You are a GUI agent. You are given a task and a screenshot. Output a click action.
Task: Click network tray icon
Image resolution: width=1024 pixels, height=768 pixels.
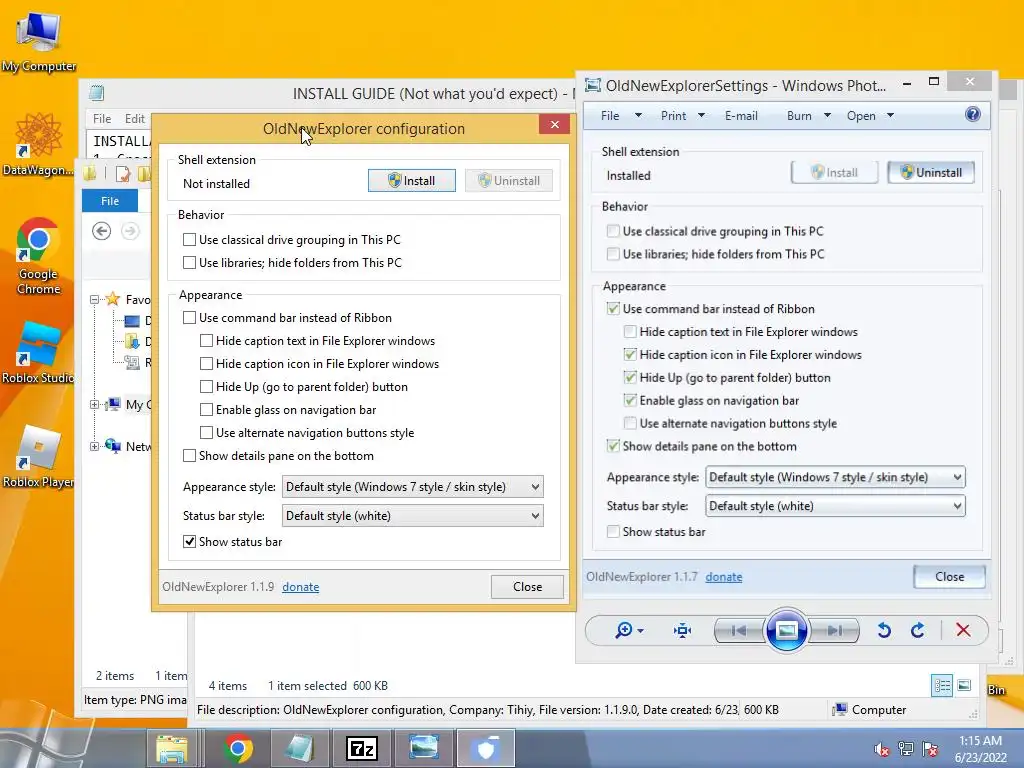coord(906,749)
